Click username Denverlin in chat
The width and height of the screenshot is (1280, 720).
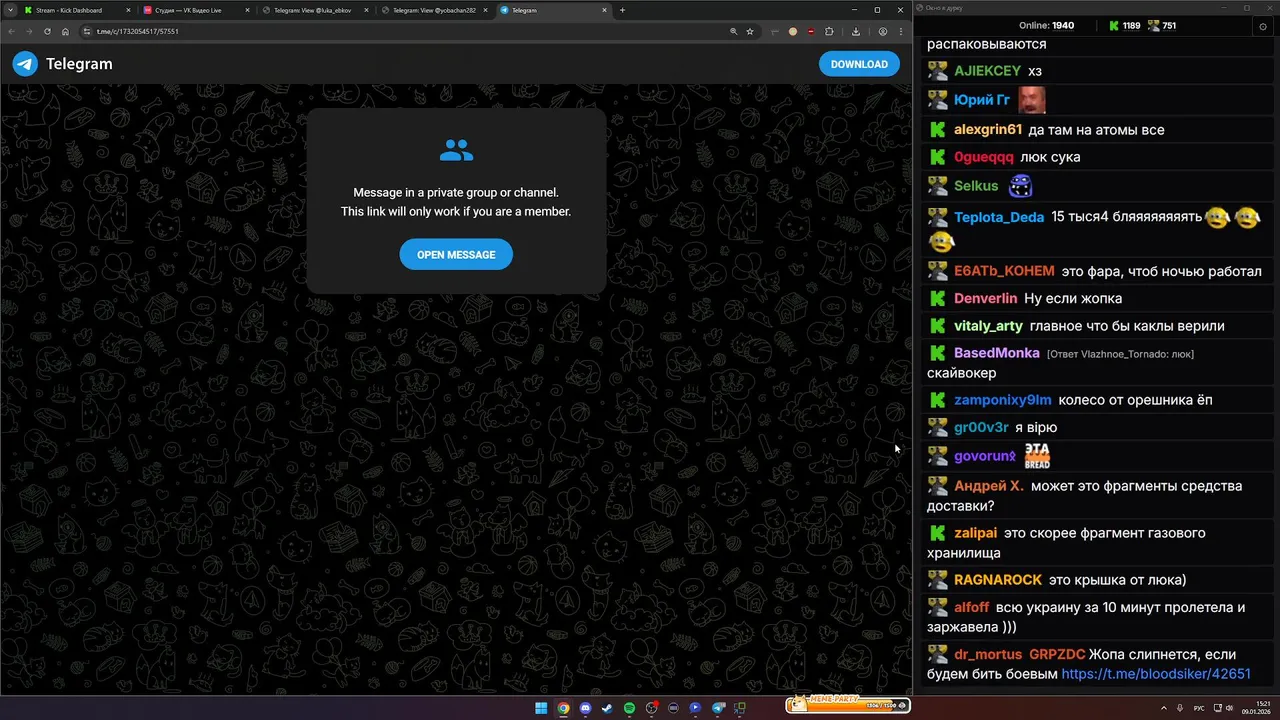(x=986, y=299)
